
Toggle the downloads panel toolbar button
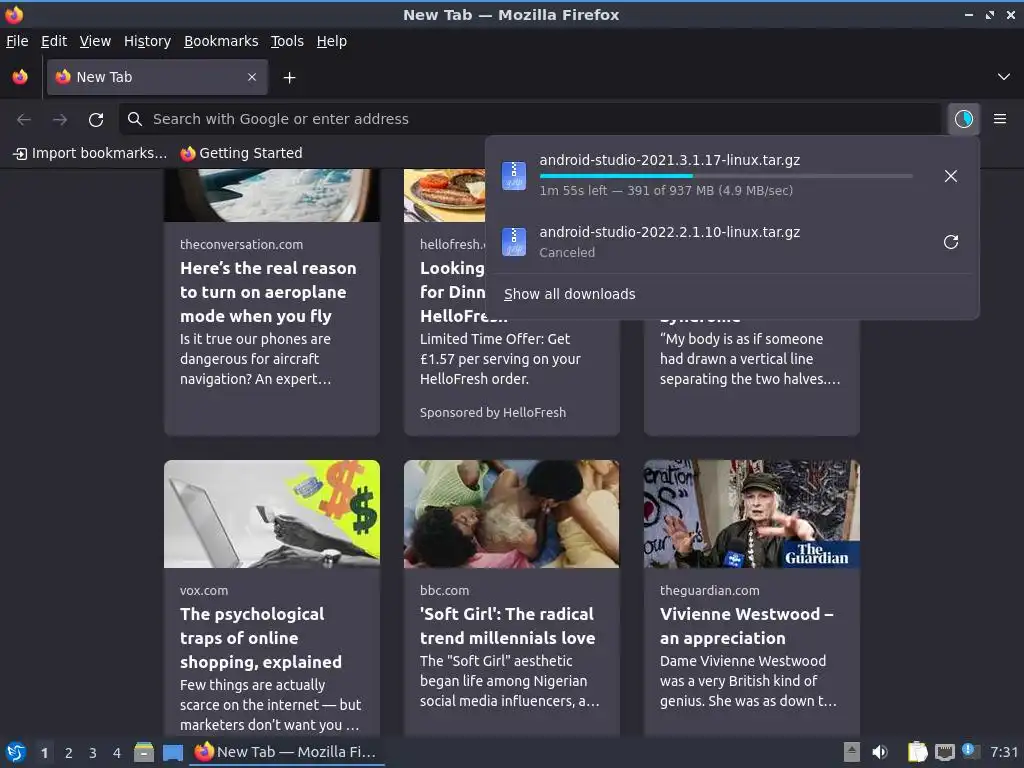pos(964,119)
